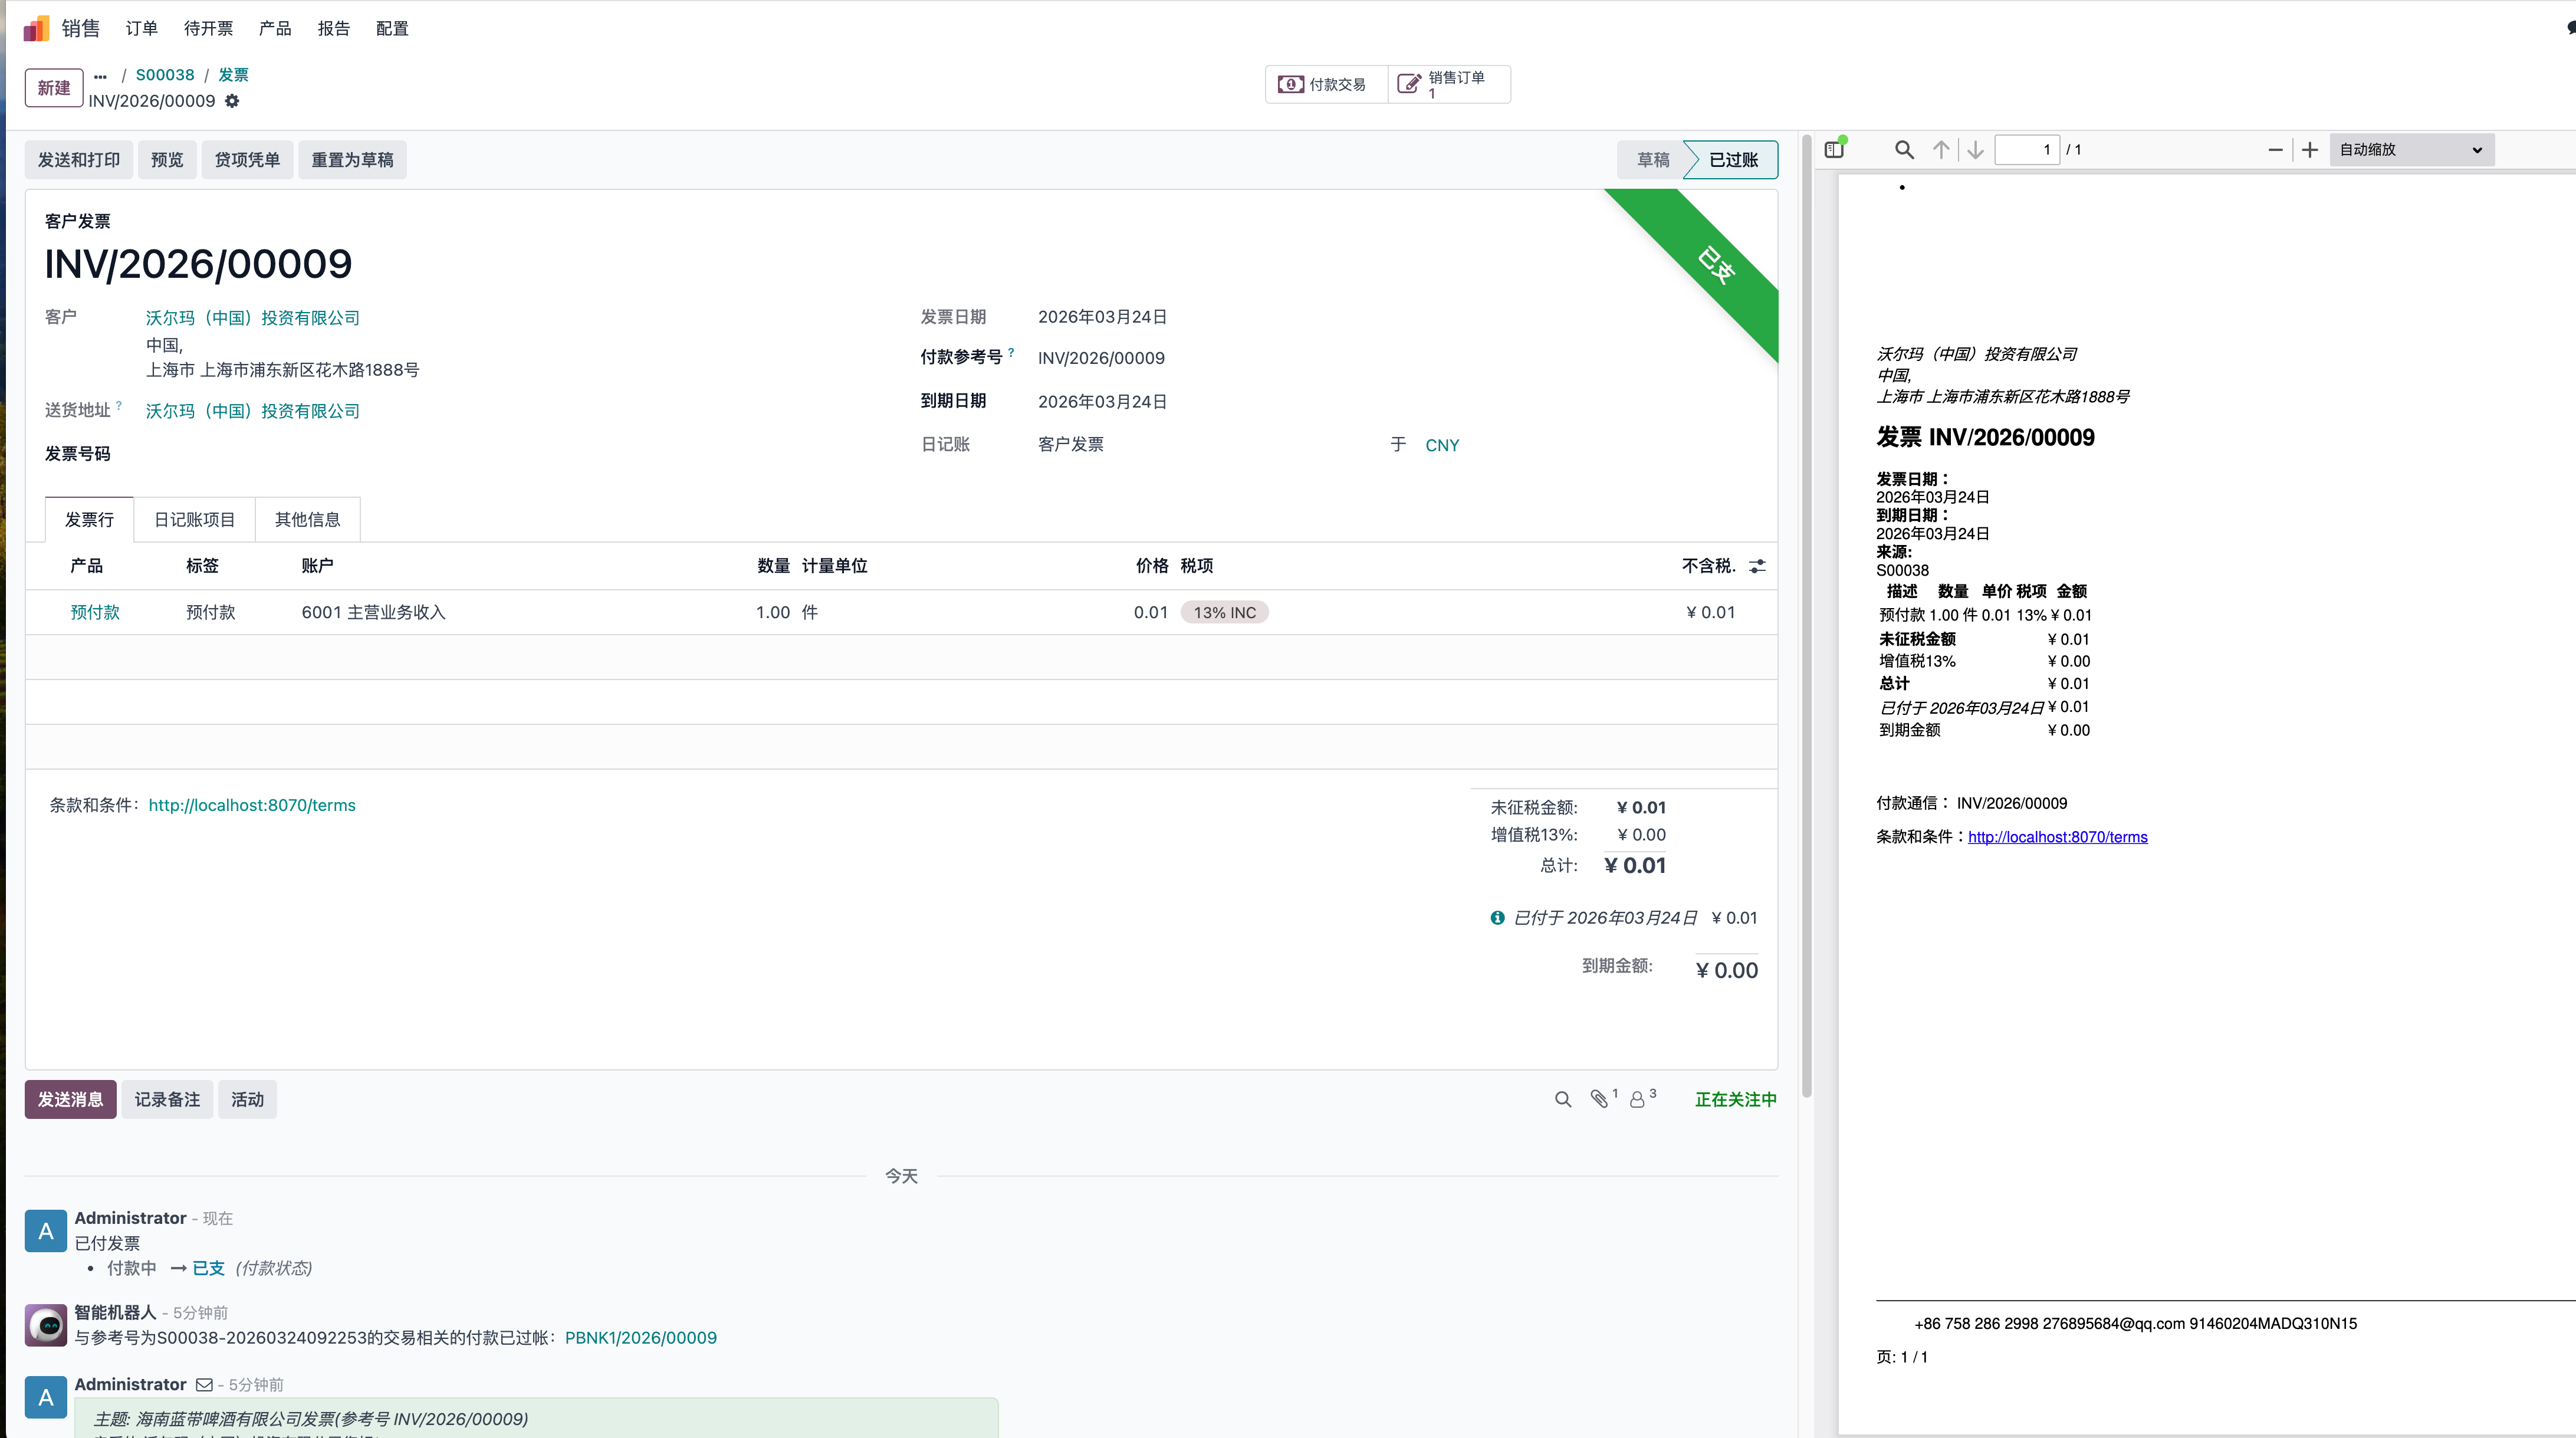Edit the PDF page number field
This screenshot has width=2576, height=1438.
pos(2027,149)
